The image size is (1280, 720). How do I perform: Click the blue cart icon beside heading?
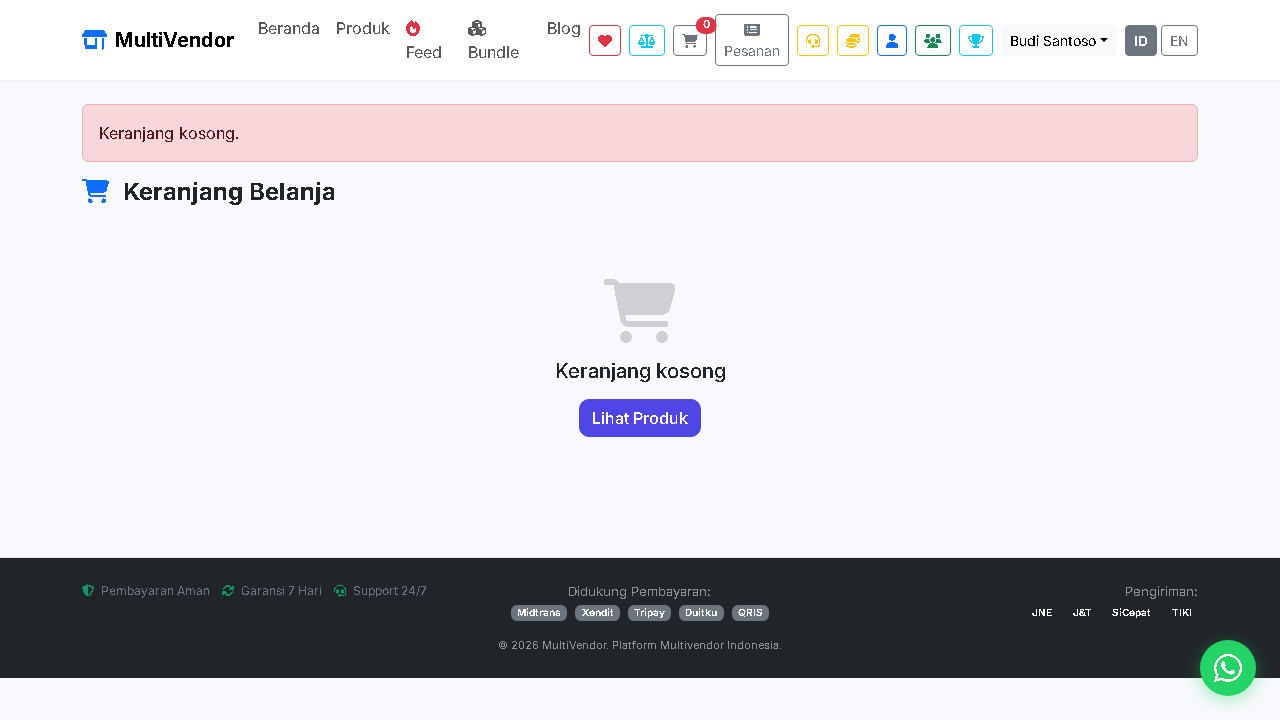pos(95,191)
